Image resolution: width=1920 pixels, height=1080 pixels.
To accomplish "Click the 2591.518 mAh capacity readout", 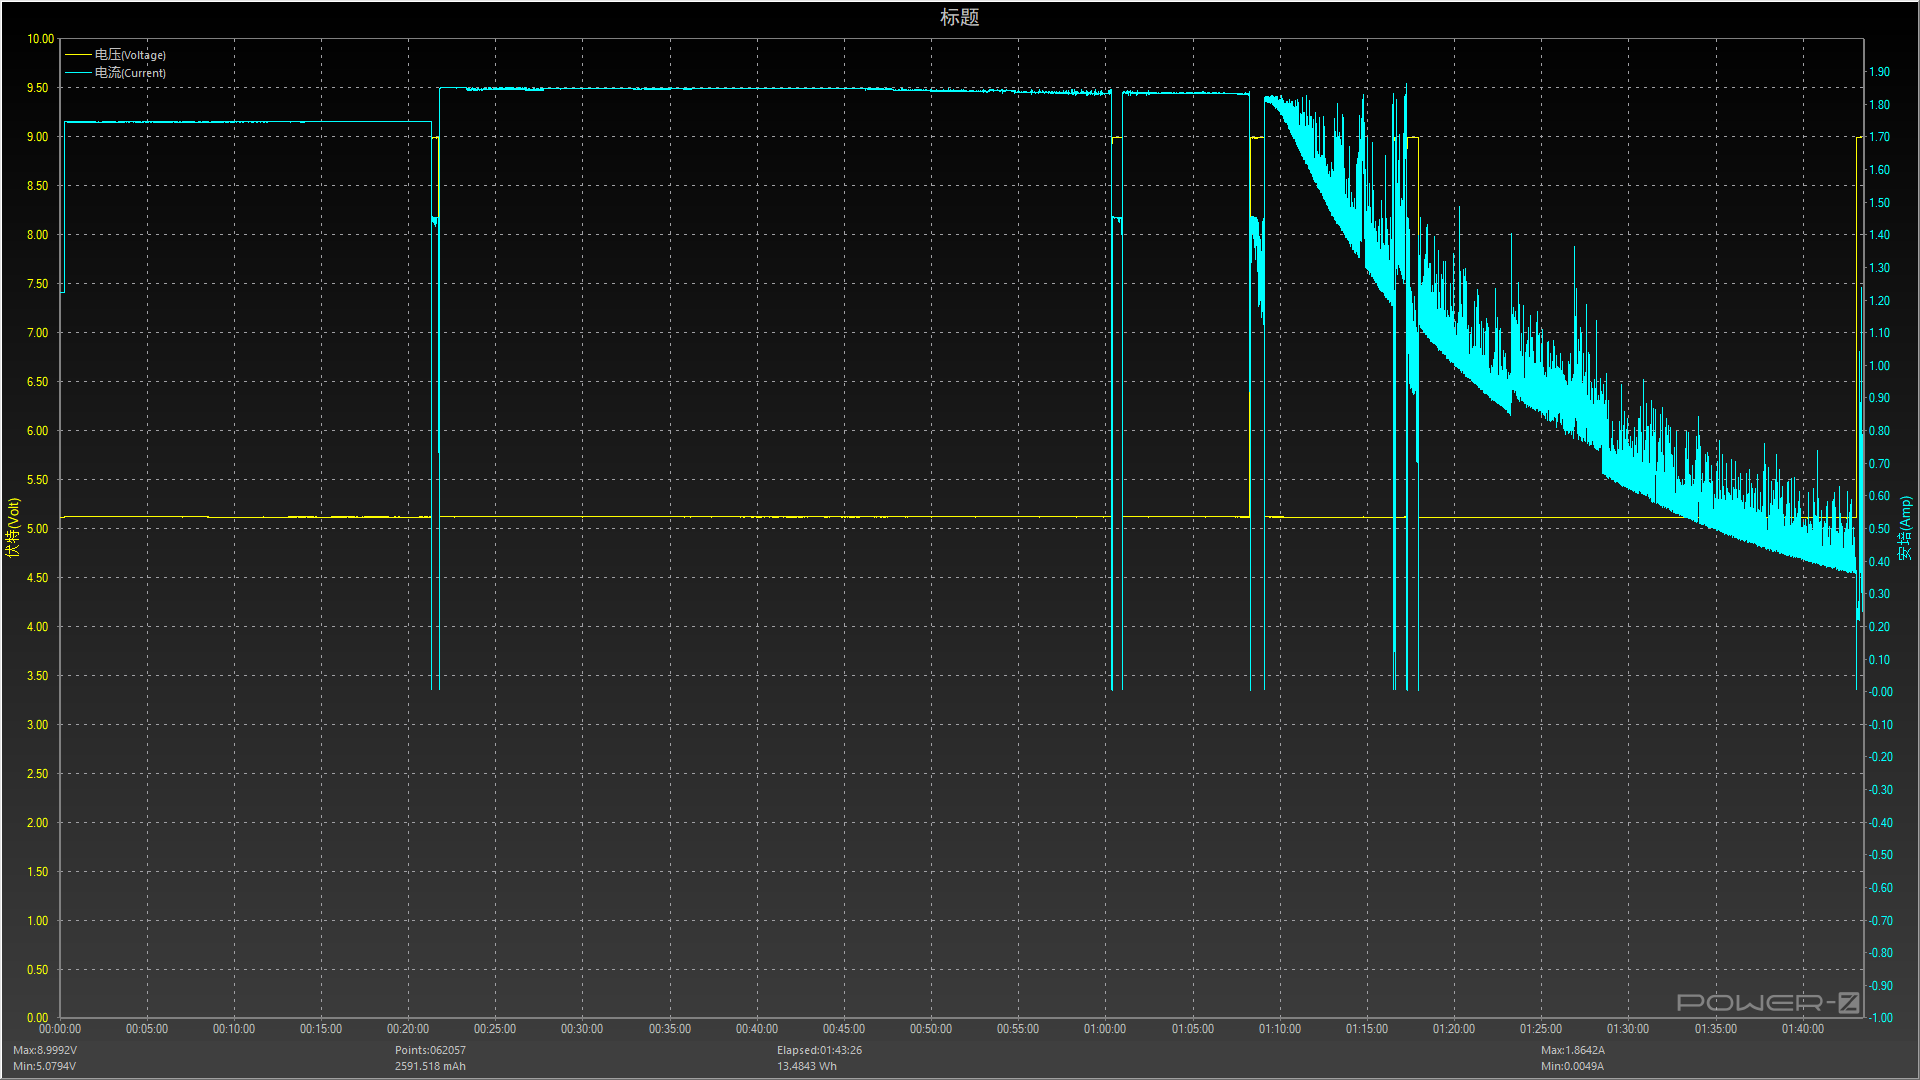I will point(430,1066).
